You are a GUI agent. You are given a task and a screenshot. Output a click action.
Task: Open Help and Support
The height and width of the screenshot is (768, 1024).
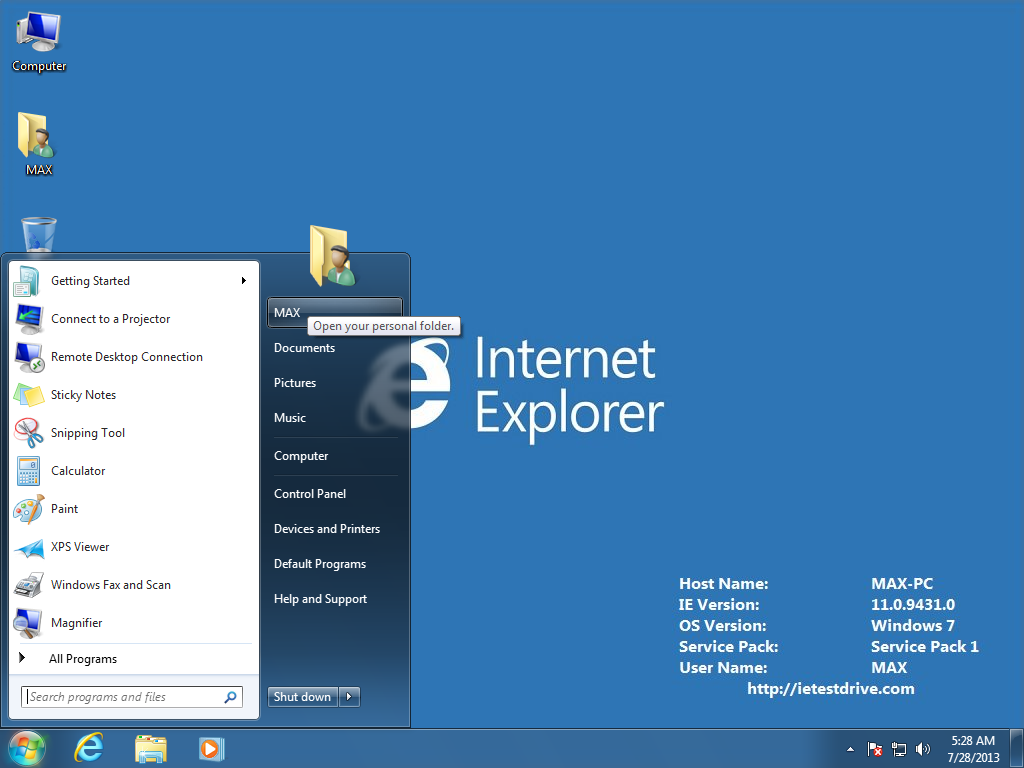(320, 599)
